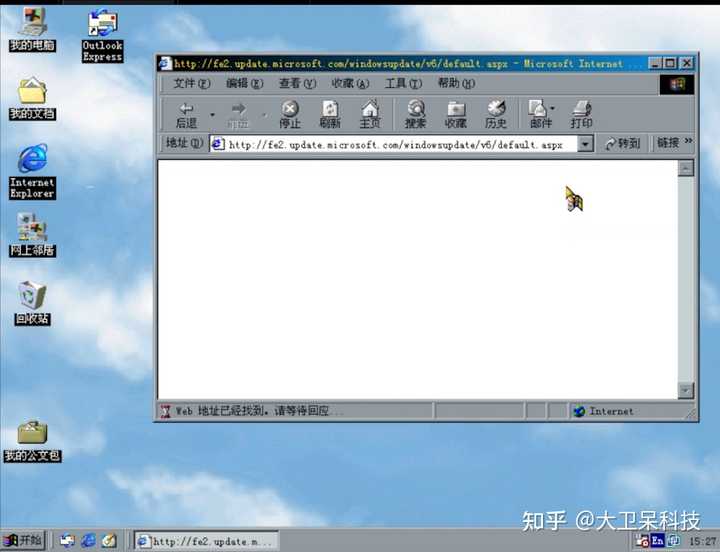Click Show Desktop quick launch icon

109,541
